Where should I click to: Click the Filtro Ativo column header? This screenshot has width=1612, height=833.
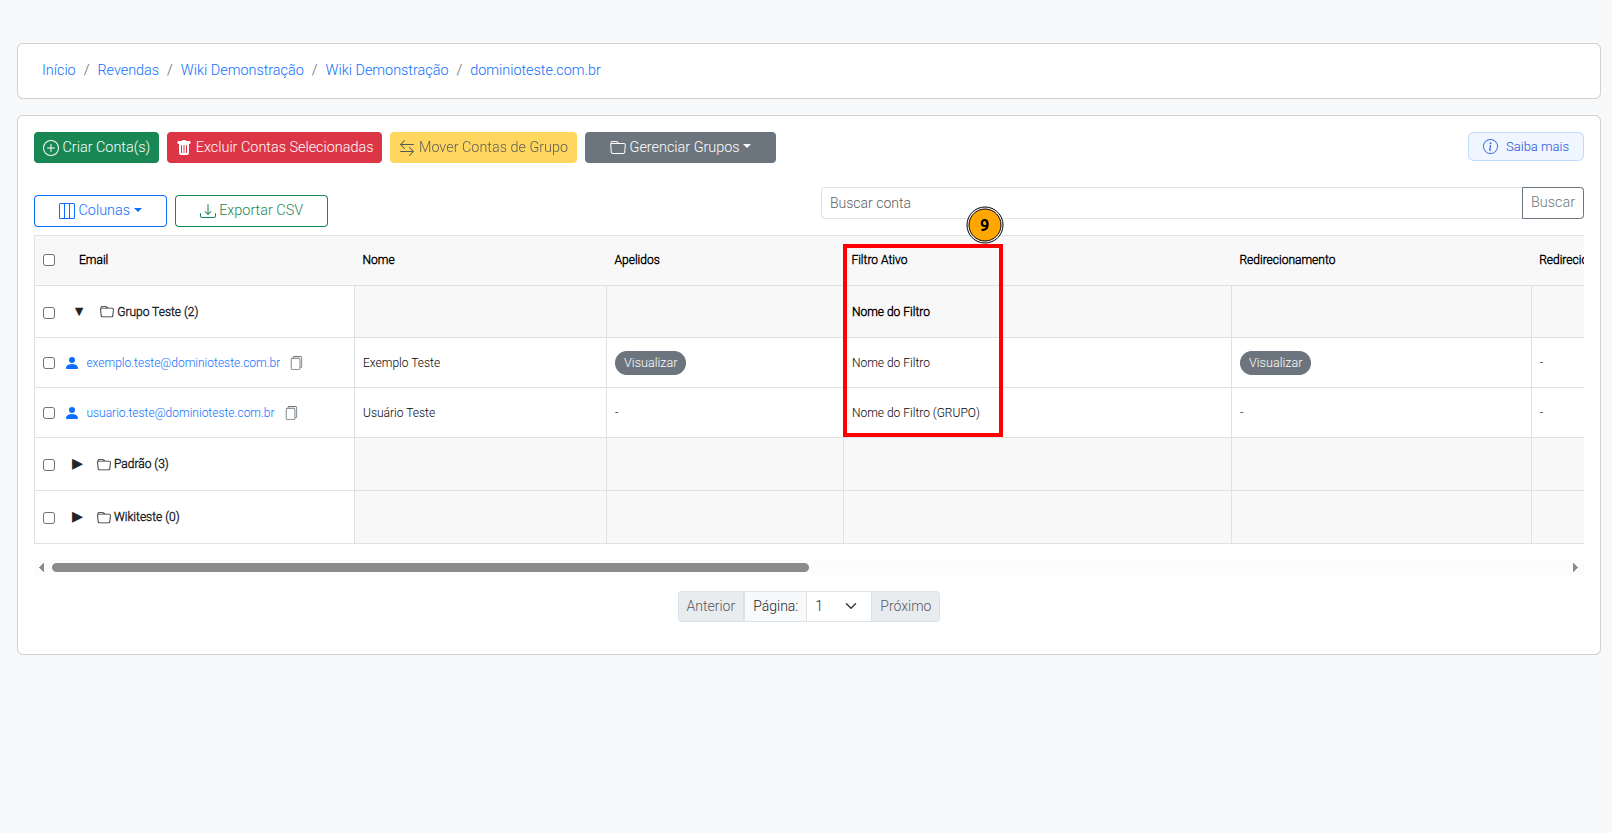[x=879, y=260]
